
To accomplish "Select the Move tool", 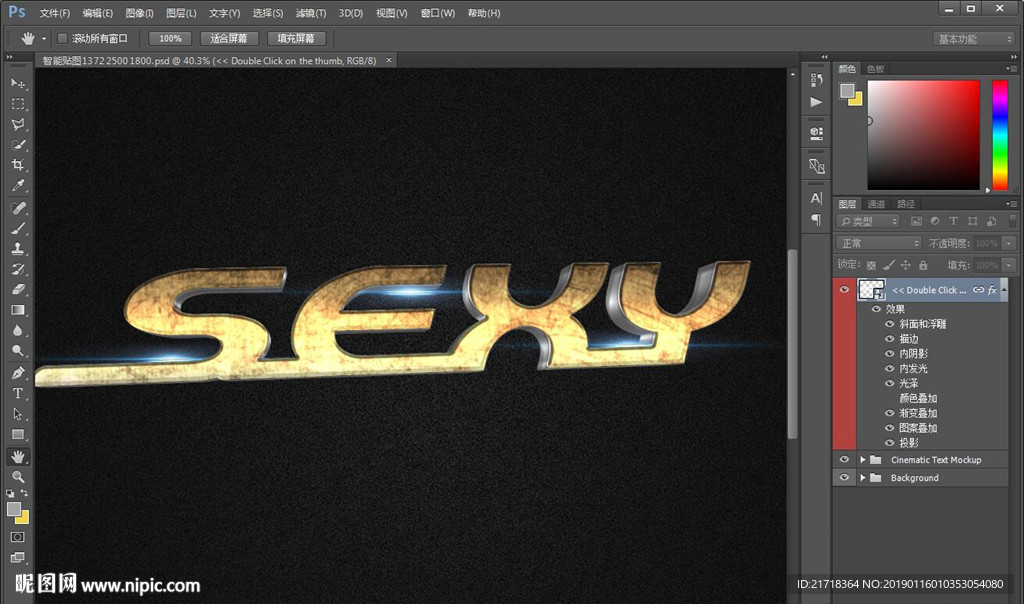I will pyautogui.click(x=18, y=84).
